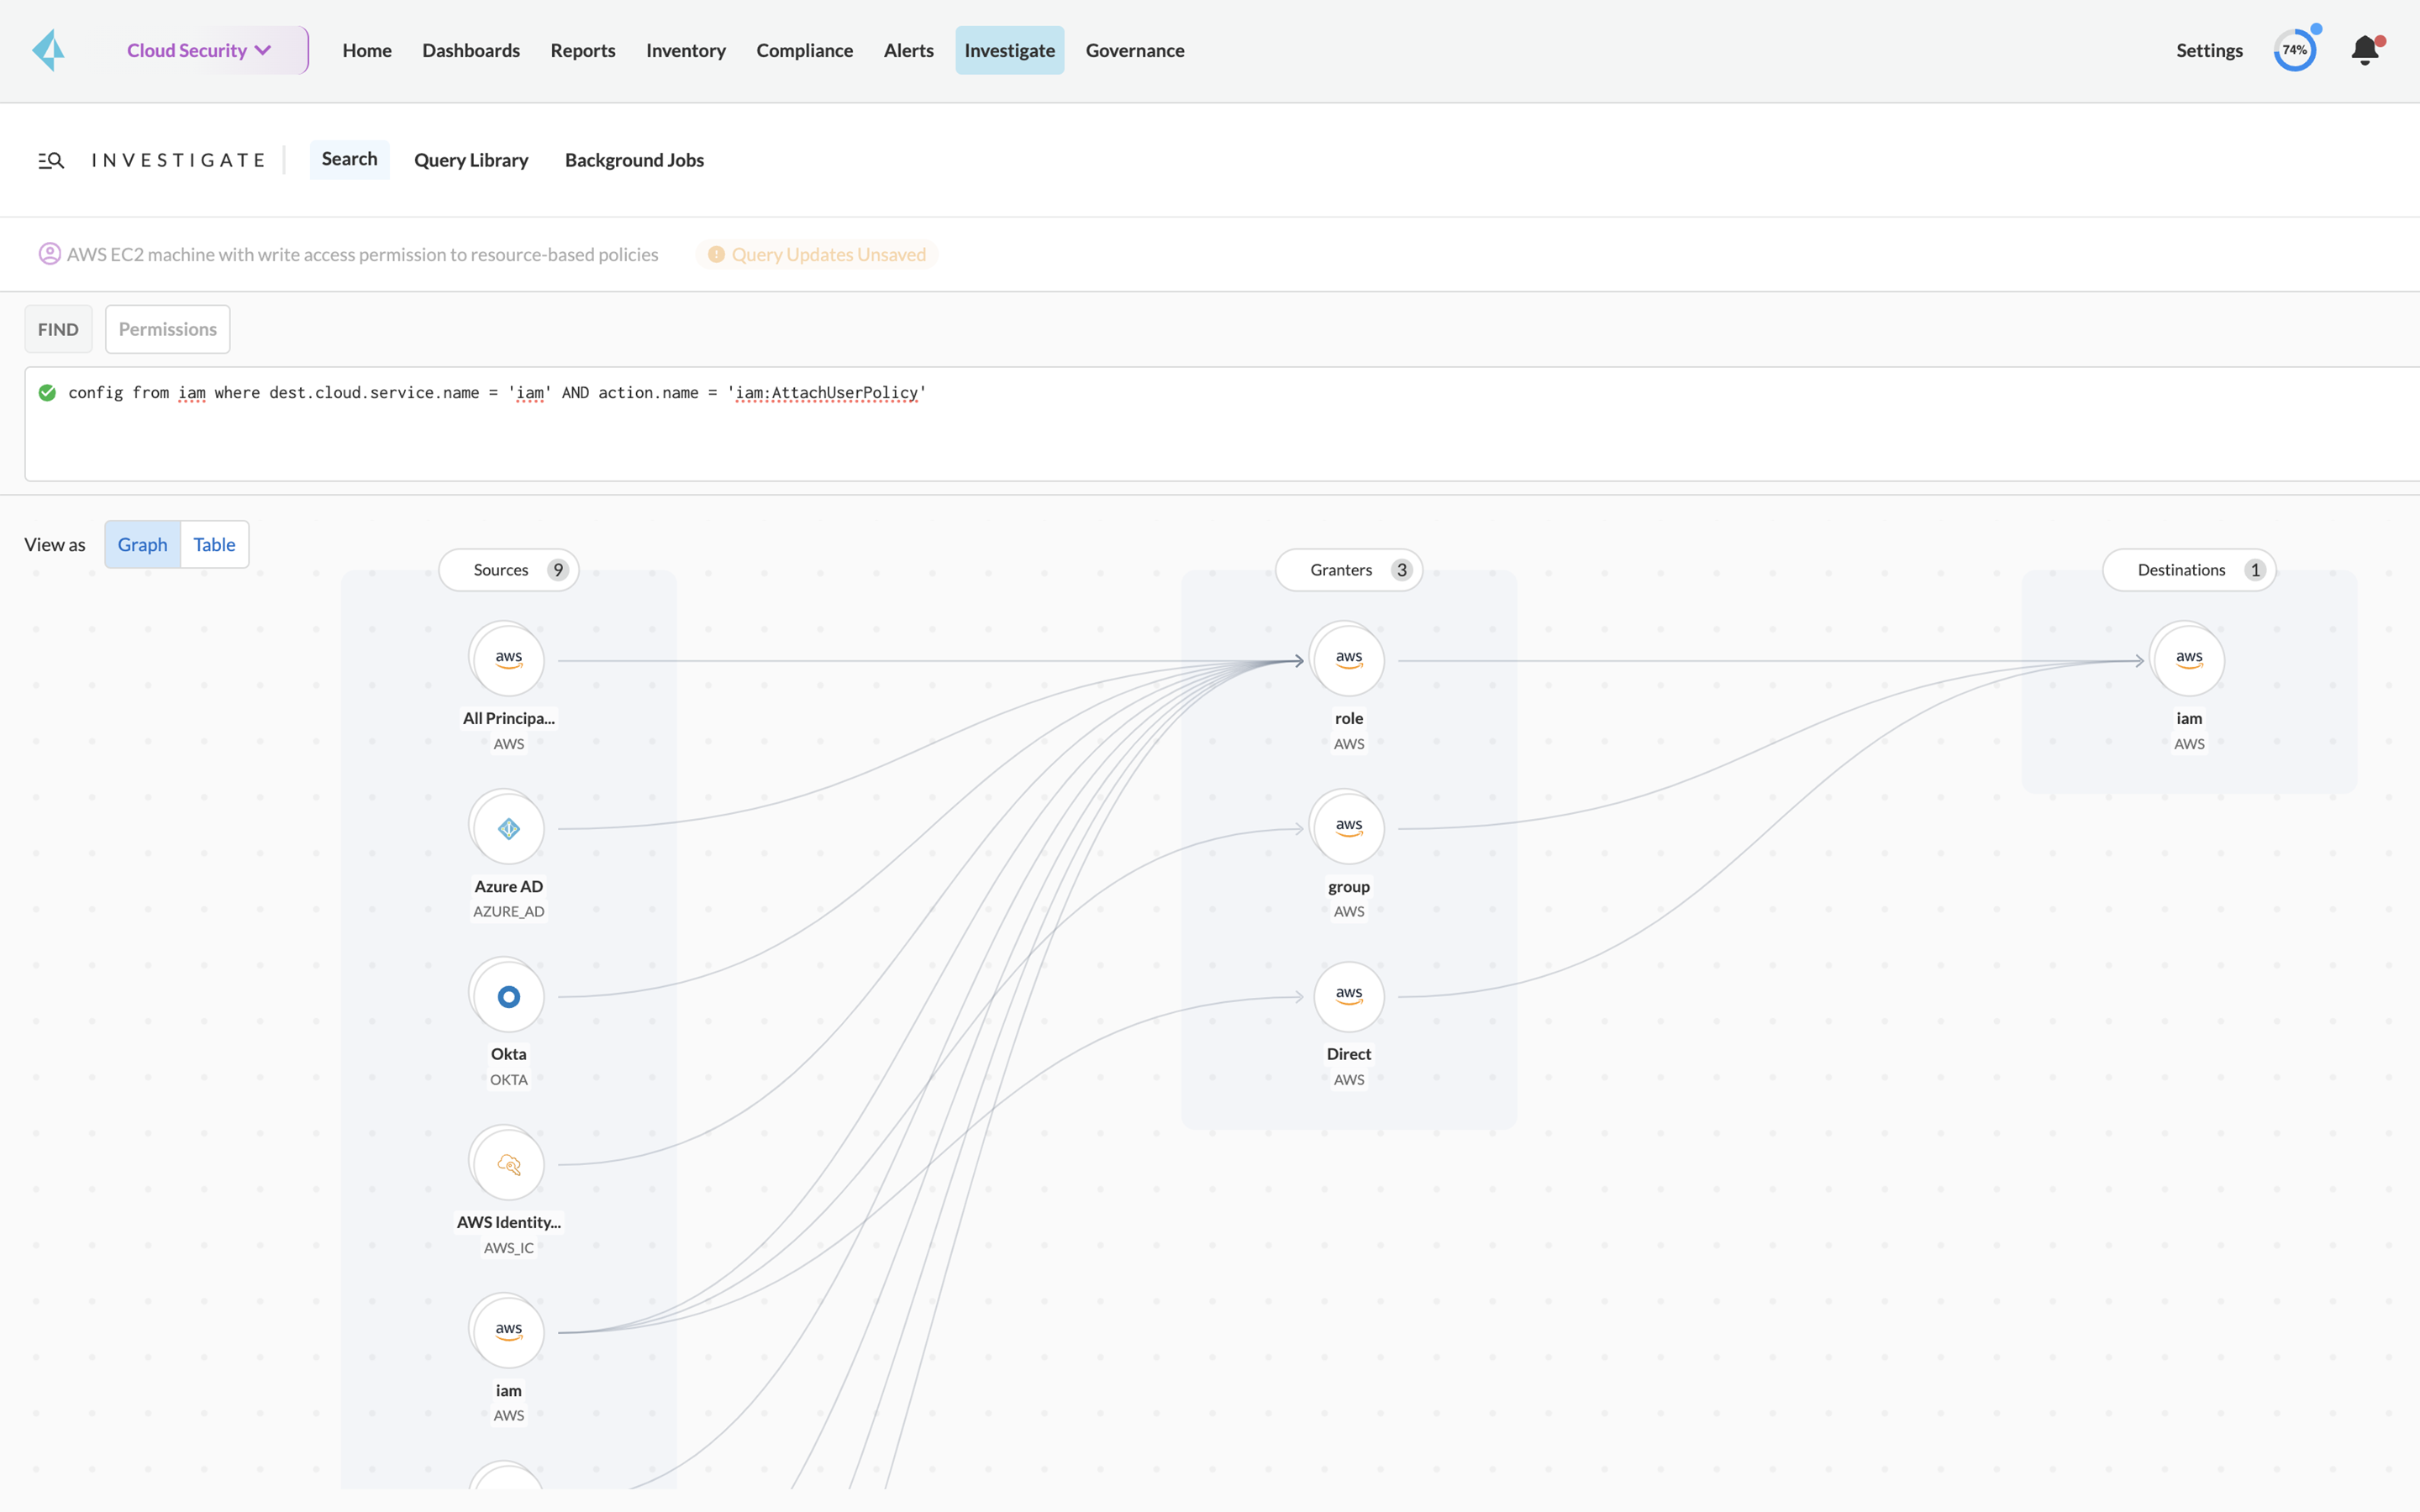Click the AWS IAM source node icon
The image size is (2420, 1512).
pyautogui.click(x=507, y=1331)
